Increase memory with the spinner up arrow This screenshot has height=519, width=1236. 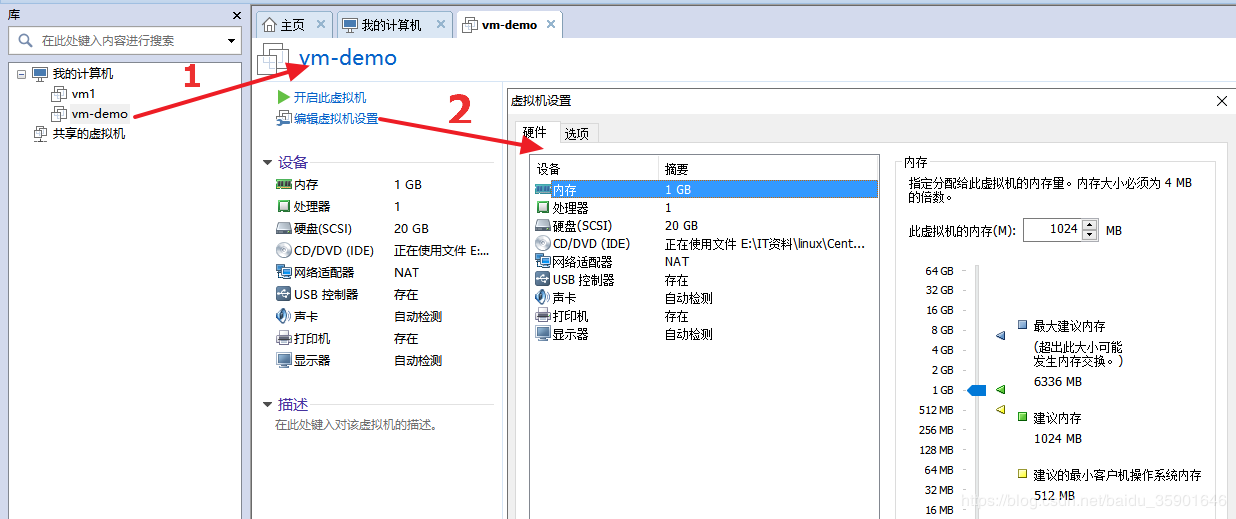(x=1089, y=225)
